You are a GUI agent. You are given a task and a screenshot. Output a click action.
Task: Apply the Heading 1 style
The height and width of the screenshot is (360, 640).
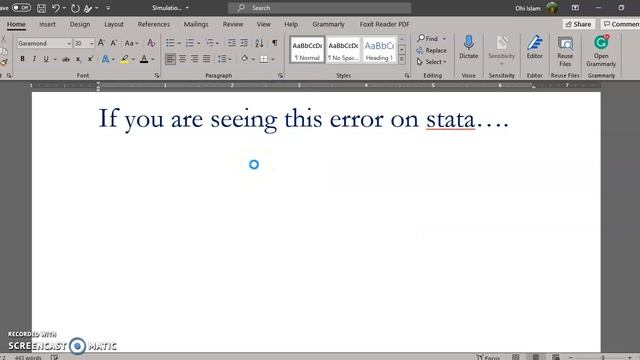379,50
